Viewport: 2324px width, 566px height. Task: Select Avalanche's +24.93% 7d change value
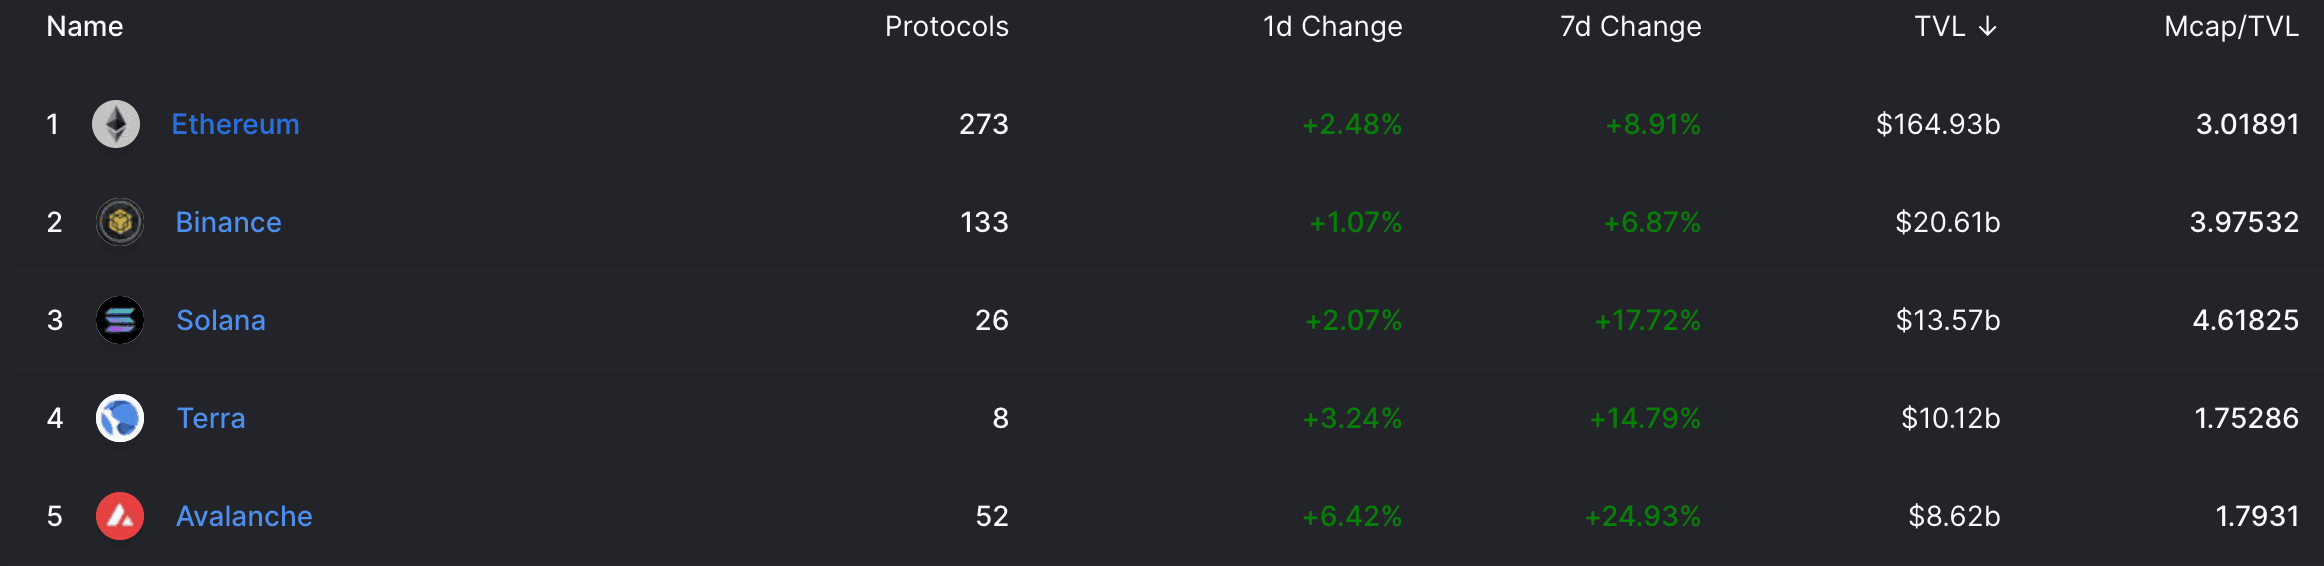pyautogui.click(x=1643, y=516)
